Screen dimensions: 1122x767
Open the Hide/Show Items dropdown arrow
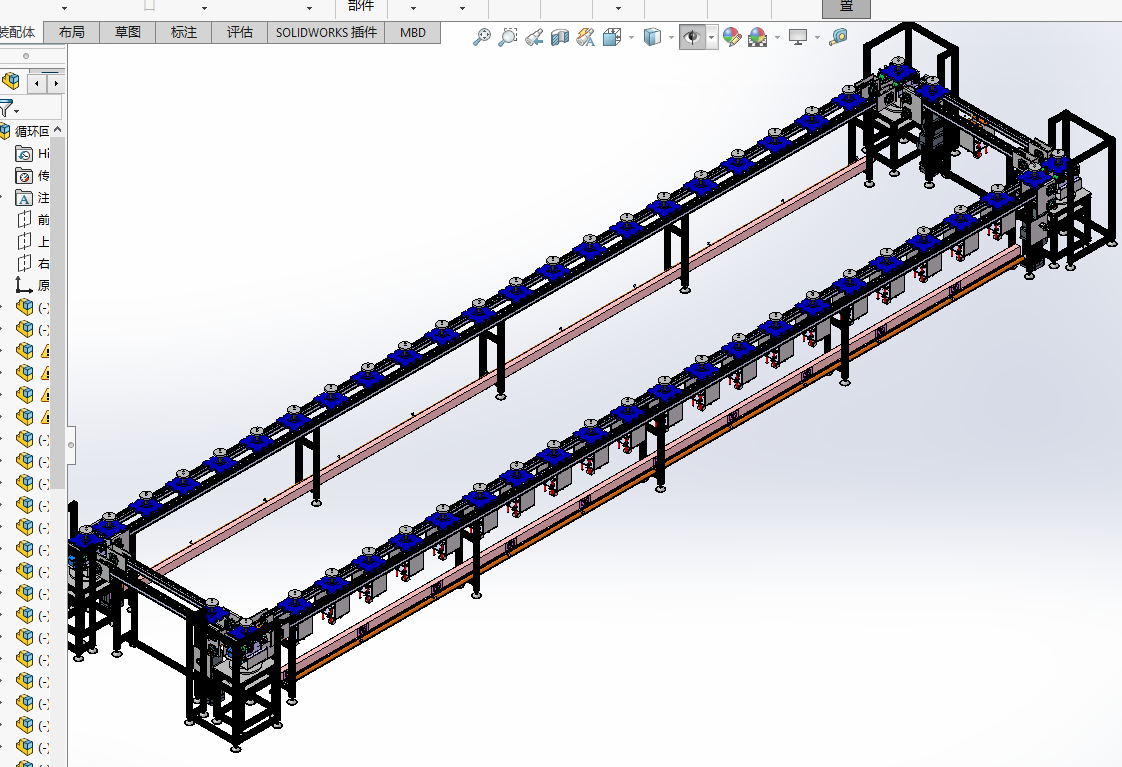(711, 37)
